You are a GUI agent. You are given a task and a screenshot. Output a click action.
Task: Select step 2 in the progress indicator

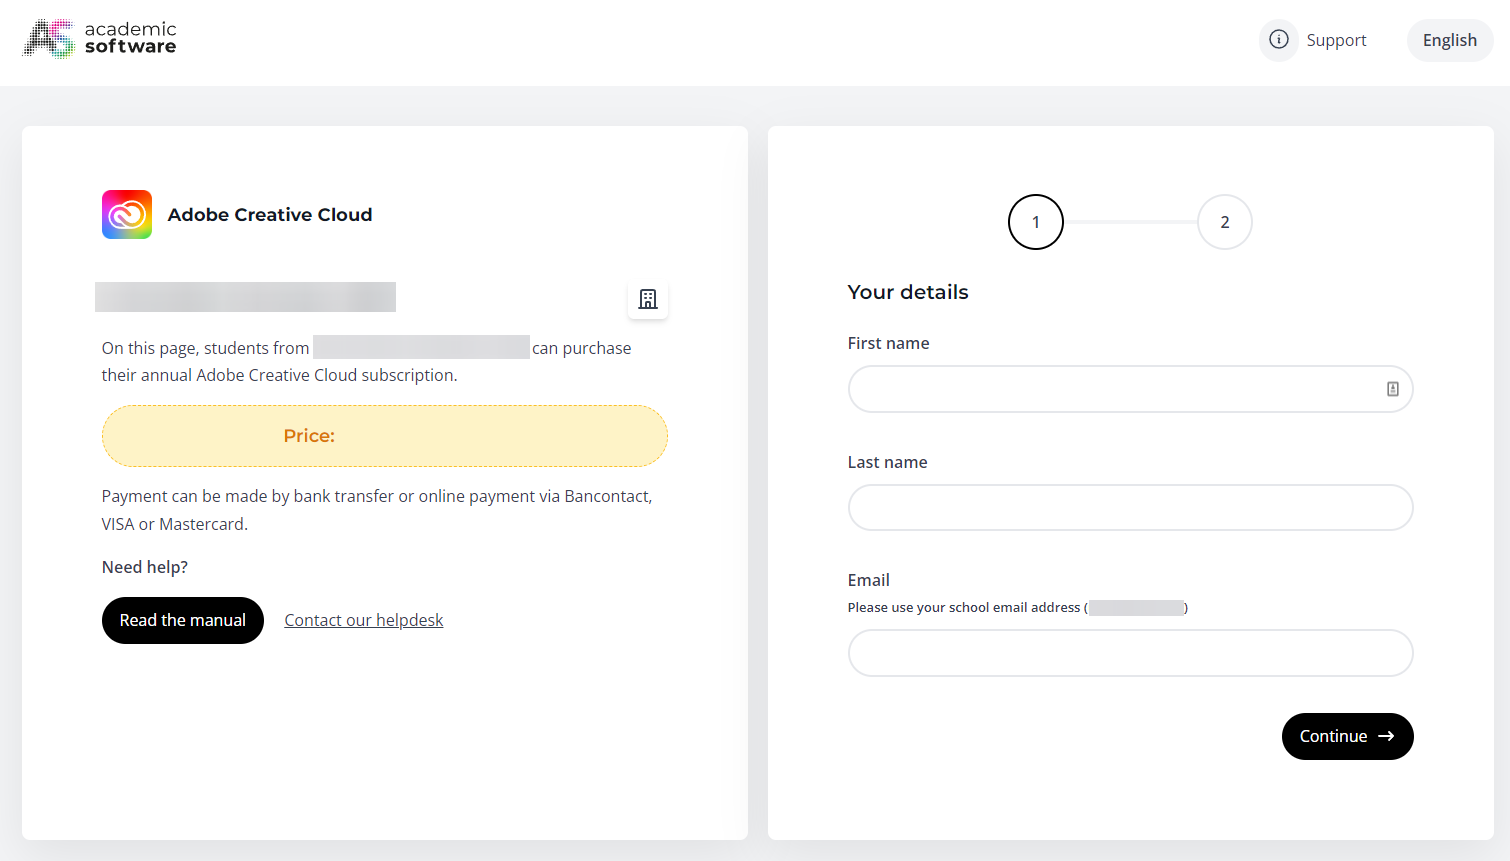point(1225,222)
